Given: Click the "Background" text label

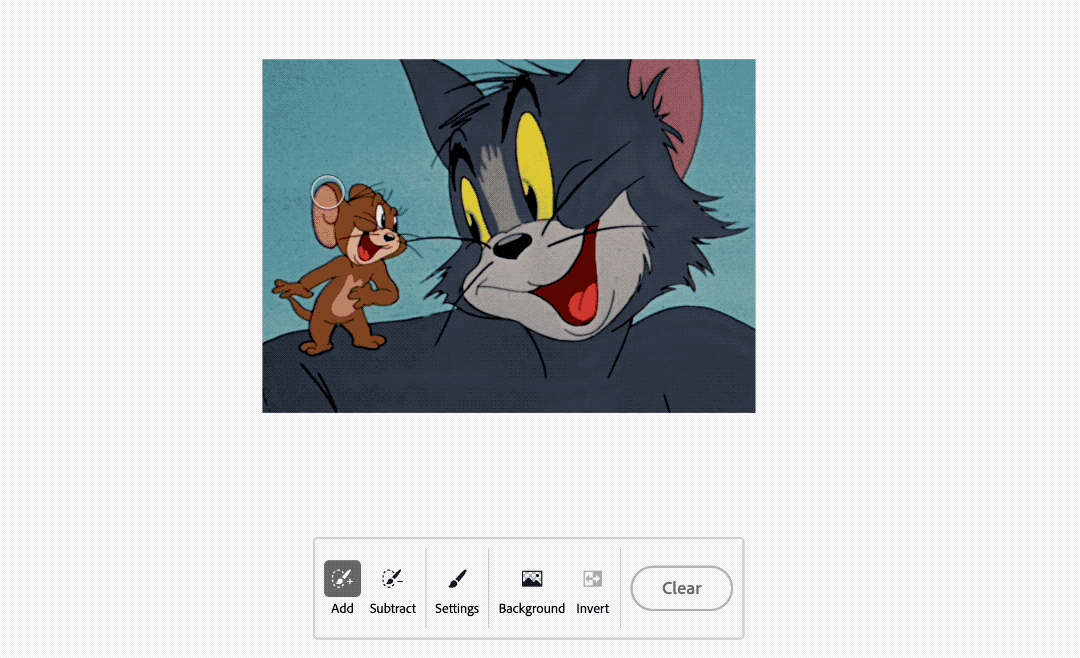Looking at the screenshot, I should coord(532,608).
